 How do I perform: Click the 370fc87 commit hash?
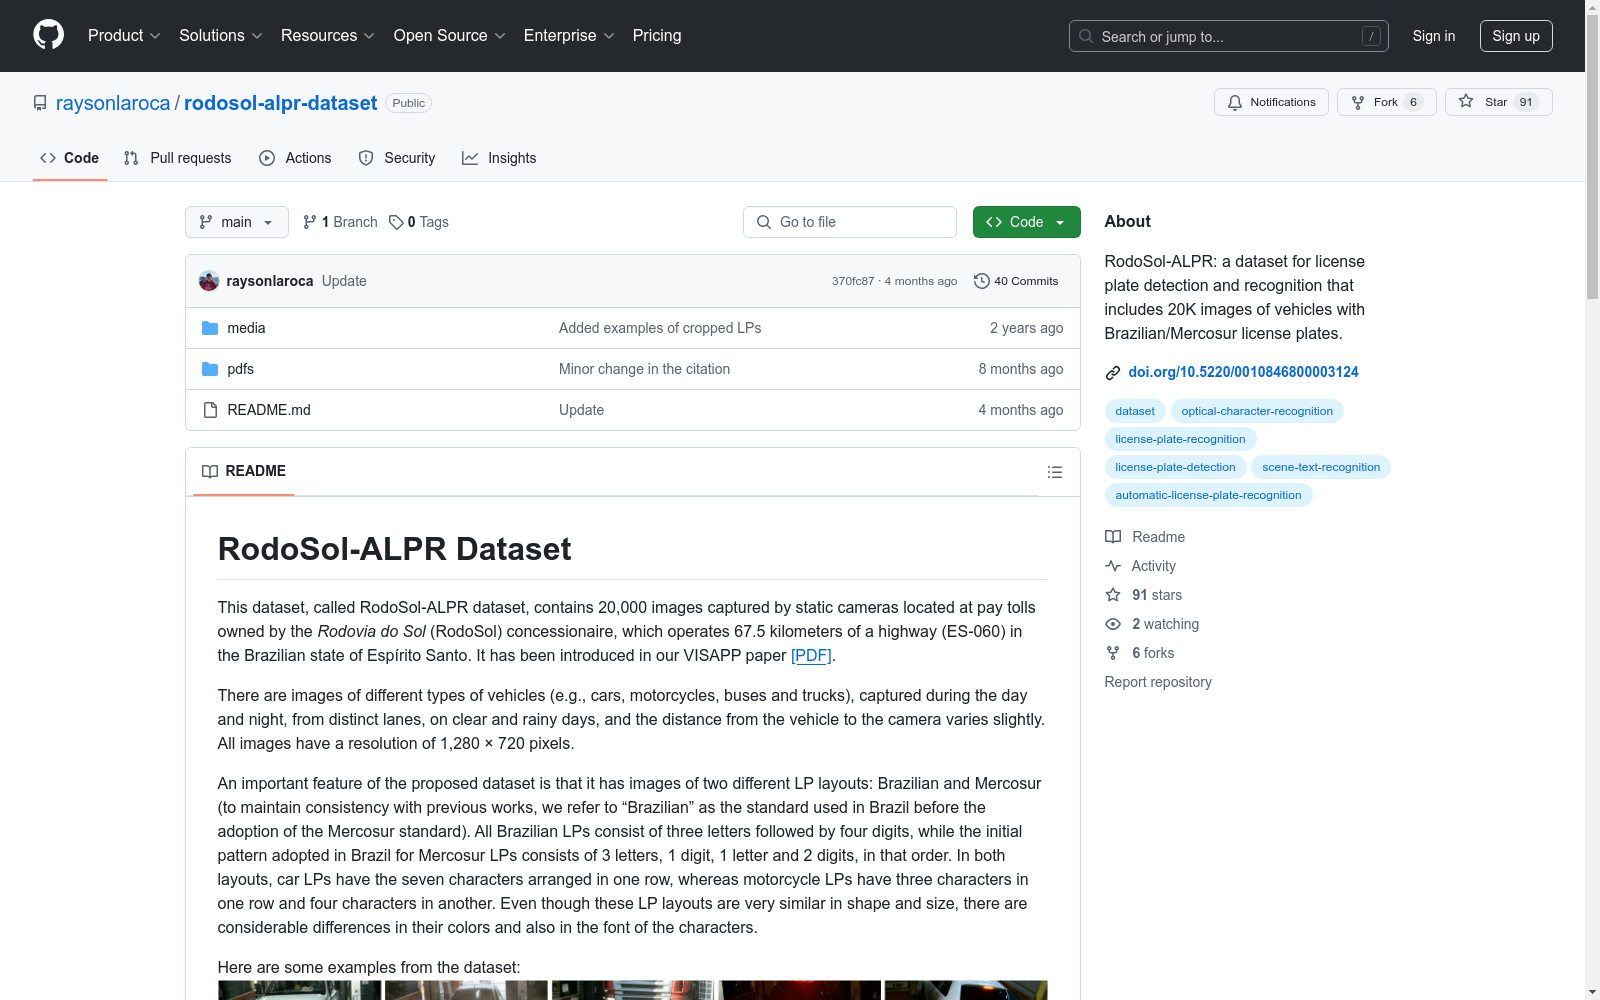click(x=853, y=281)
